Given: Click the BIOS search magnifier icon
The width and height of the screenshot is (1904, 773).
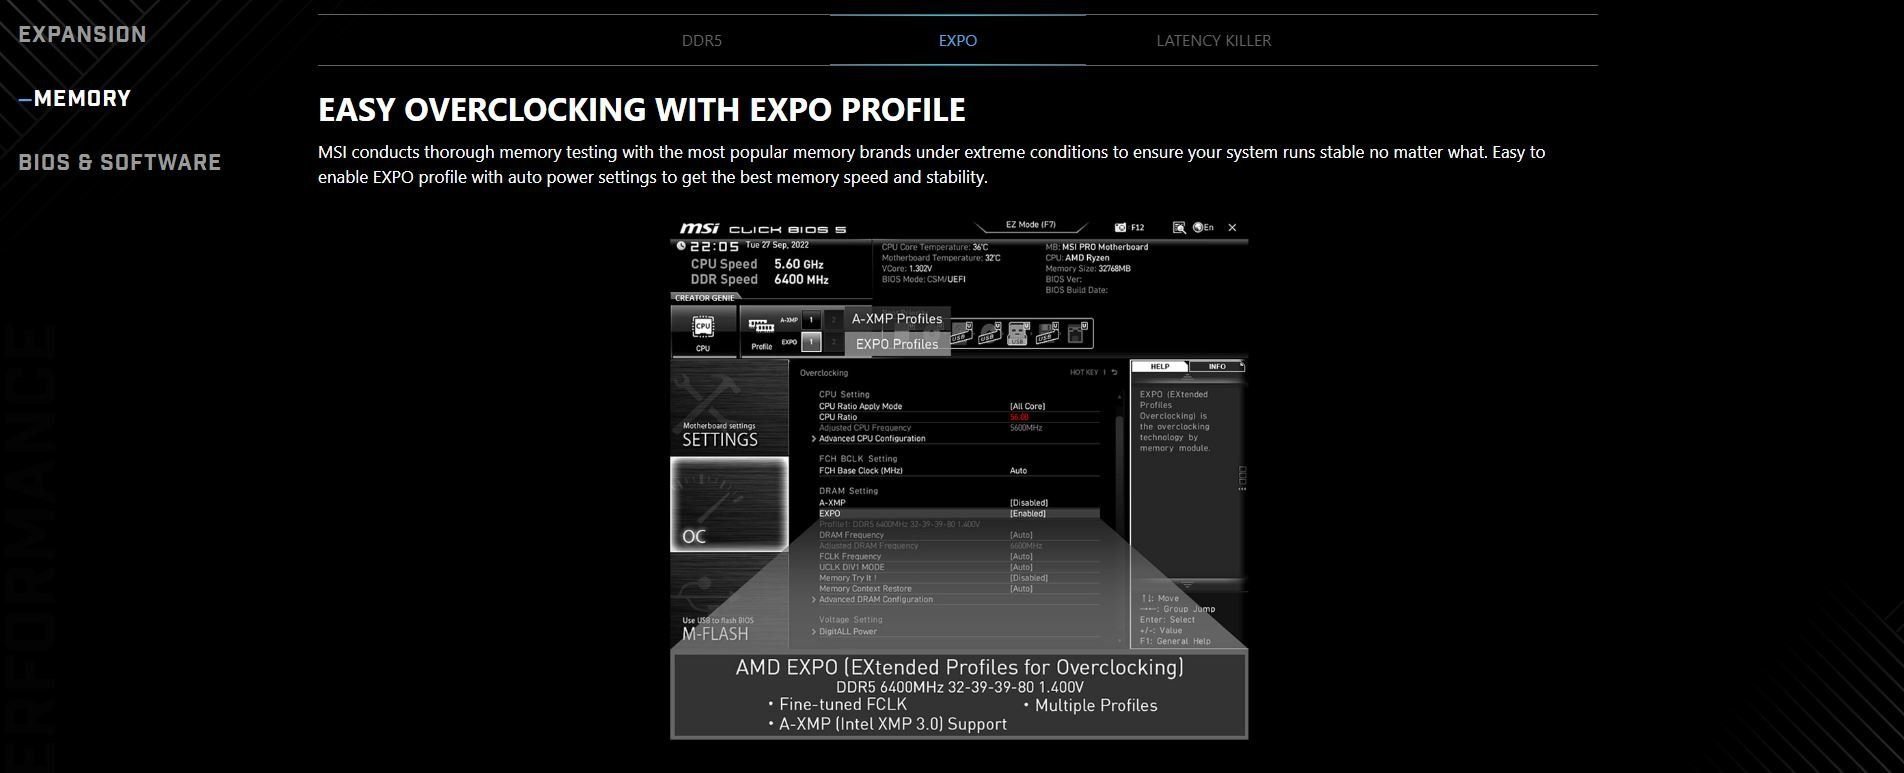Looking at the screenshot, I should click(1179, 228).
